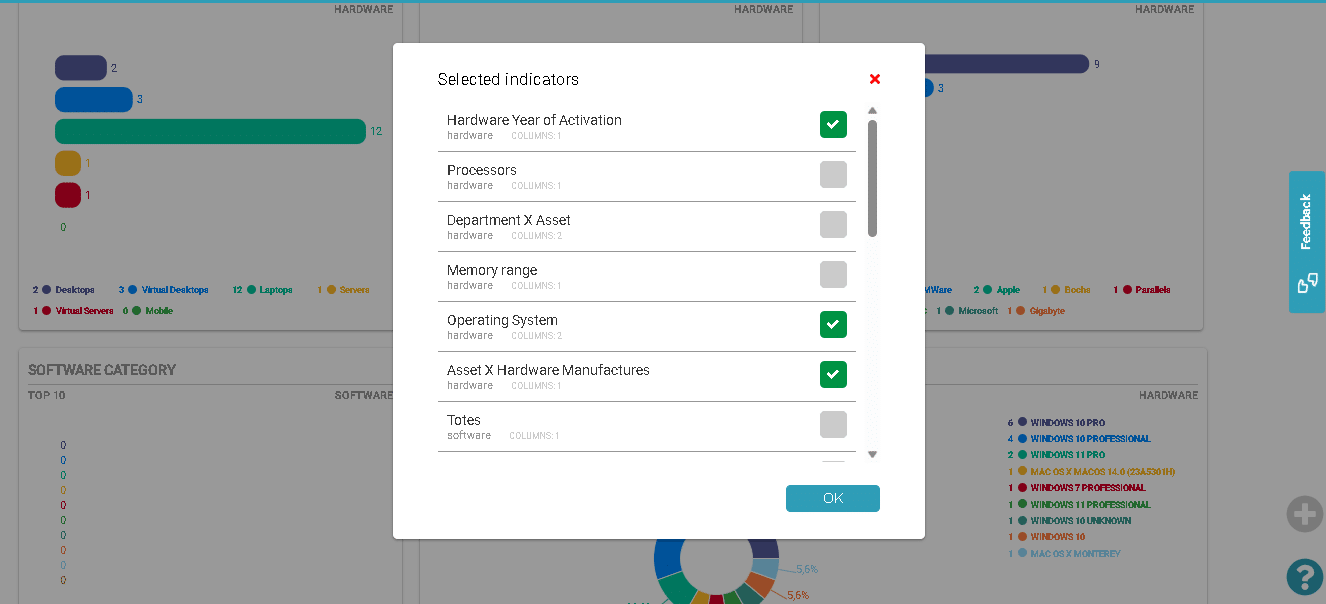
Task: Click the Operating System indicator name
Action: click(x=502, y=320)
